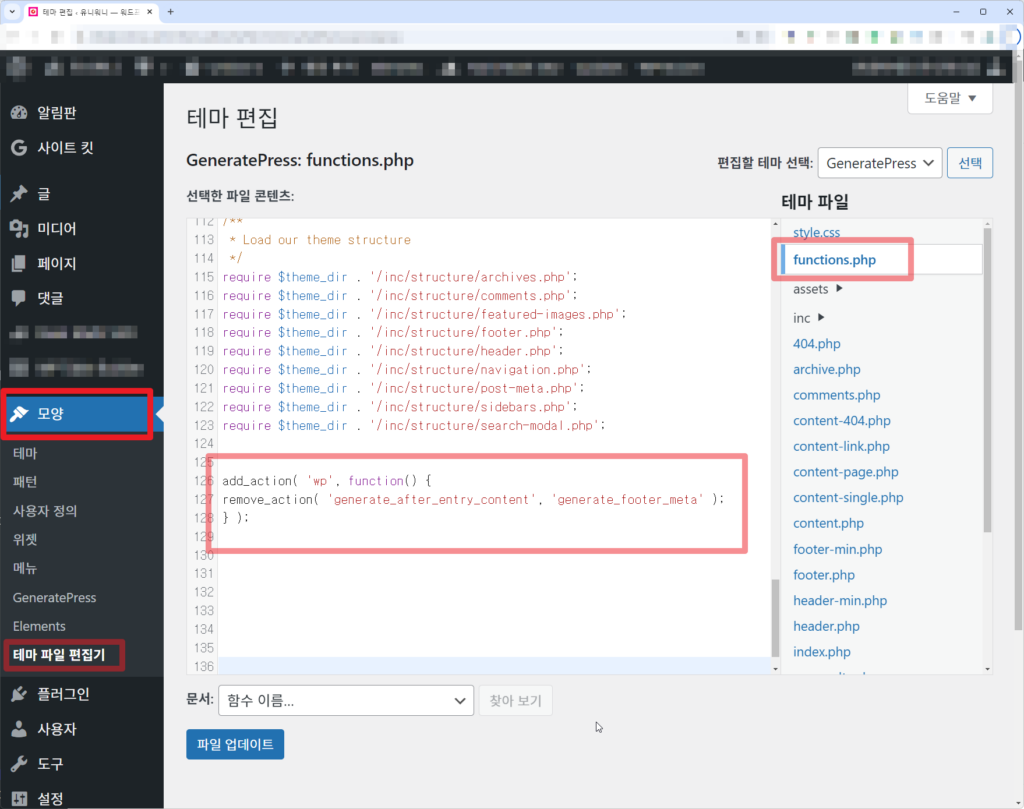The width and height of the screenshot is (1024, 809).
Task: Open content-404.php theme file
Action: pos(842,420)
